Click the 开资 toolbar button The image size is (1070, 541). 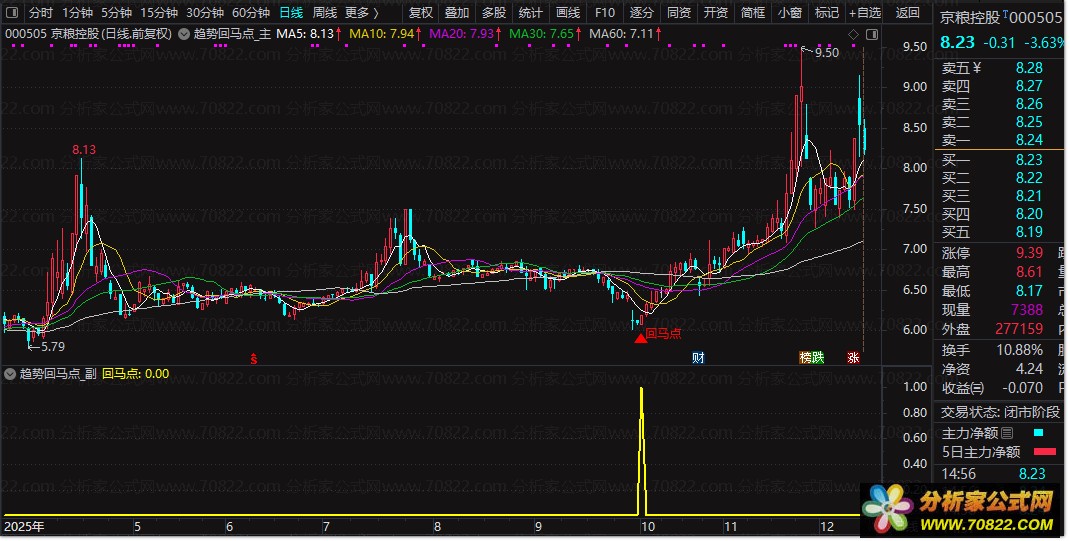click(x=716, y=13)
